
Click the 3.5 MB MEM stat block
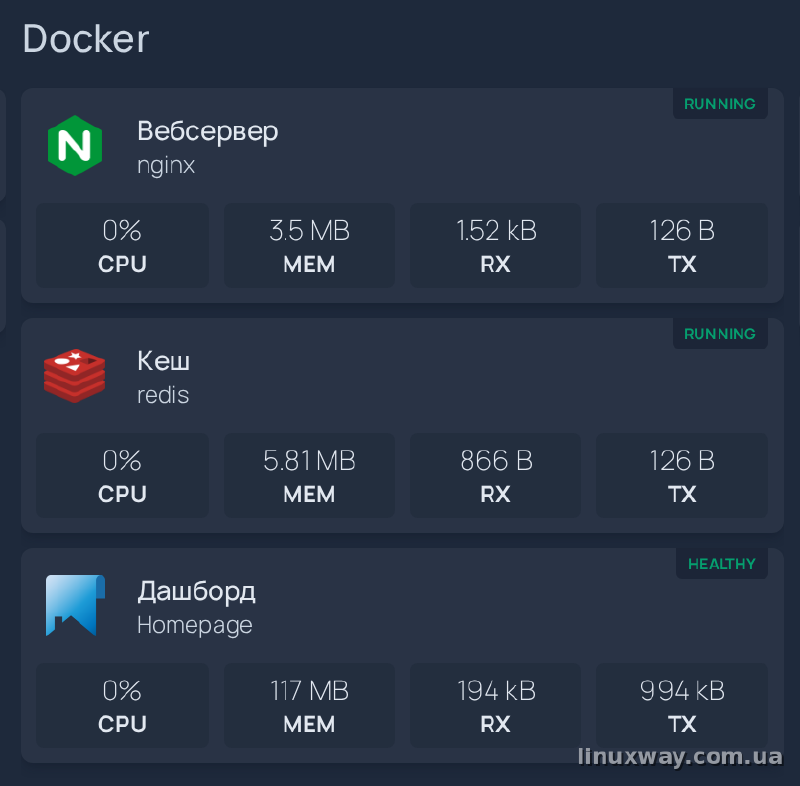click(309, 245)
